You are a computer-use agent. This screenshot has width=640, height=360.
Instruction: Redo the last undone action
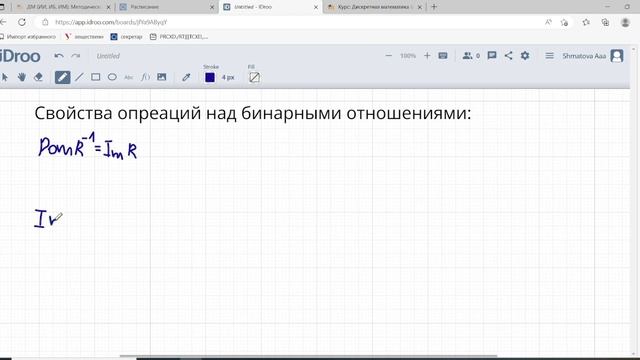pyautogui.click(x=76, y=56)
